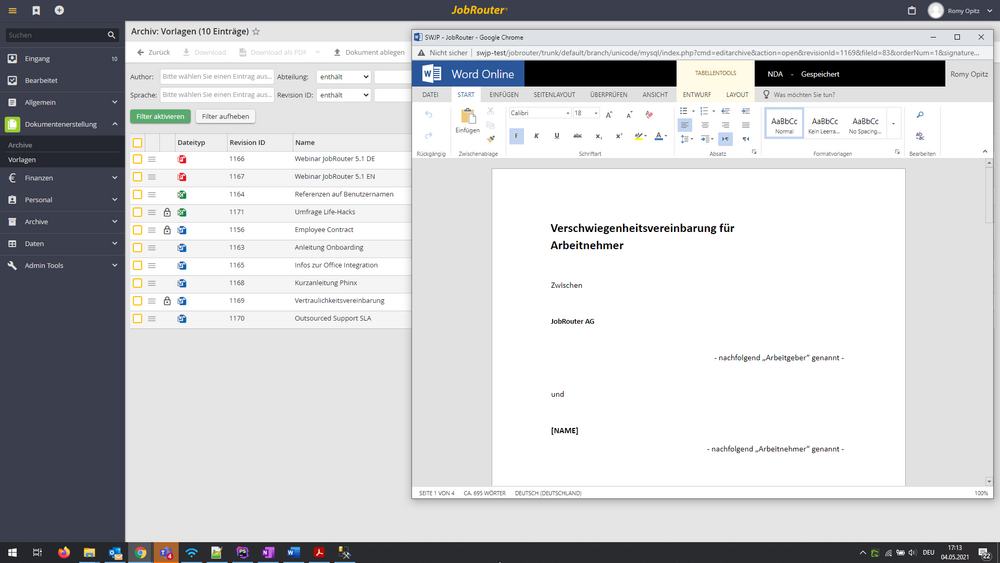Center align the paragraph
This screenshot has height=563, width=1000.
[705, 125]
